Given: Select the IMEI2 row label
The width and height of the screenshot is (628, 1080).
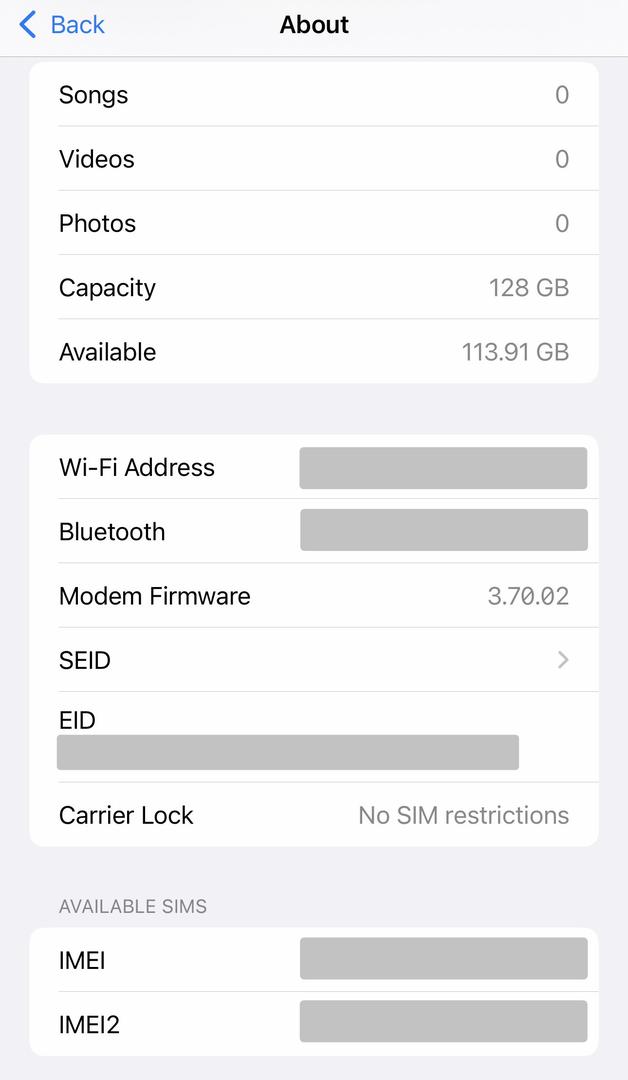Looking at the screenshot, I should coord(89,1024).
